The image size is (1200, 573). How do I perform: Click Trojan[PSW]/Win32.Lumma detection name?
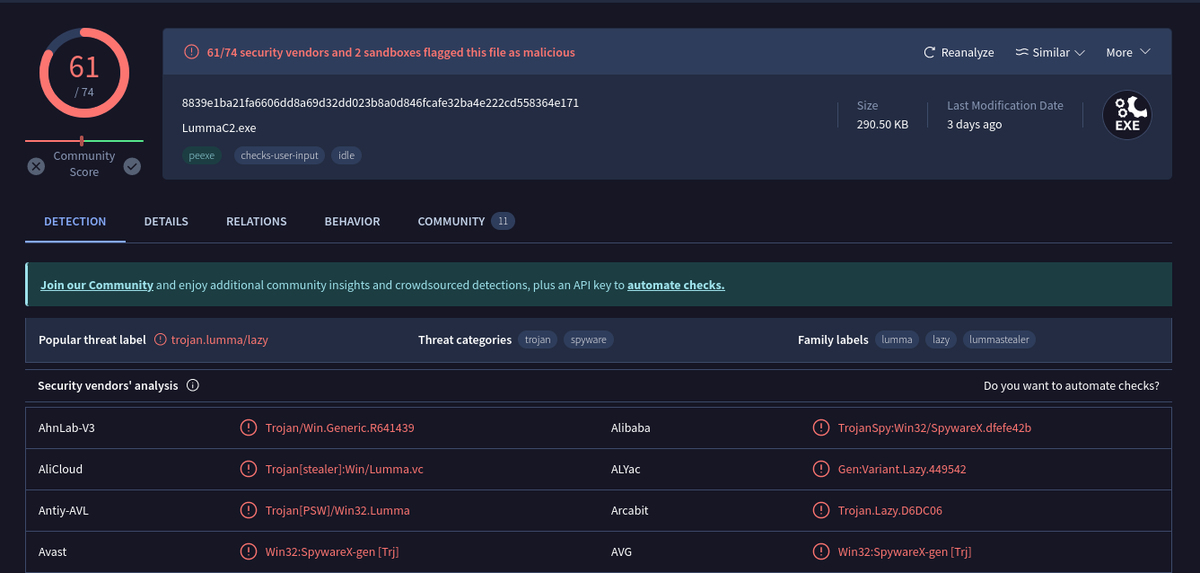pos(337,510)
